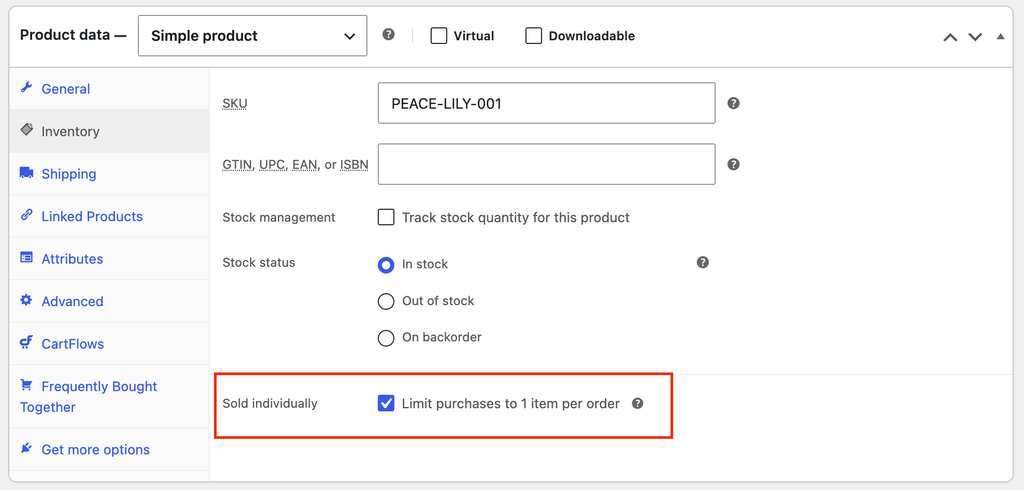Click the SKU label text
The height and width of the screenshot is (490, 1024).
click(x=234, y=103)
